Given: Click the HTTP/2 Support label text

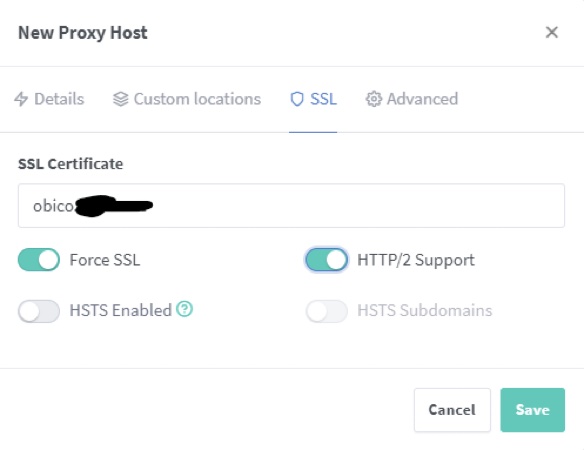Looking at the screenshot, I should pyautogui.click(x=416, y=260).
